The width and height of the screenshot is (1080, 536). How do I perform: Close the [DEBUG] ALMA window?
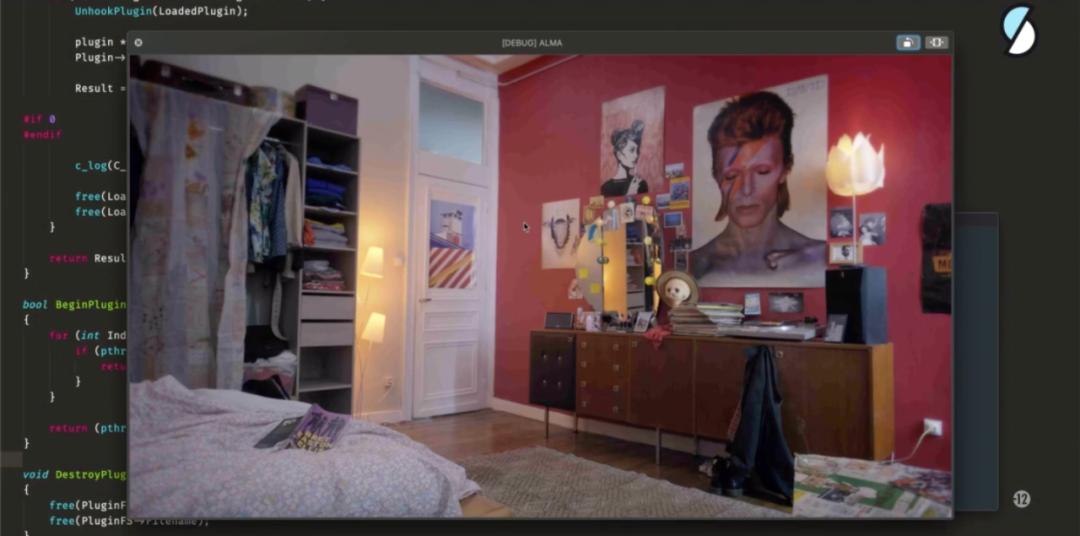point(138,43)
